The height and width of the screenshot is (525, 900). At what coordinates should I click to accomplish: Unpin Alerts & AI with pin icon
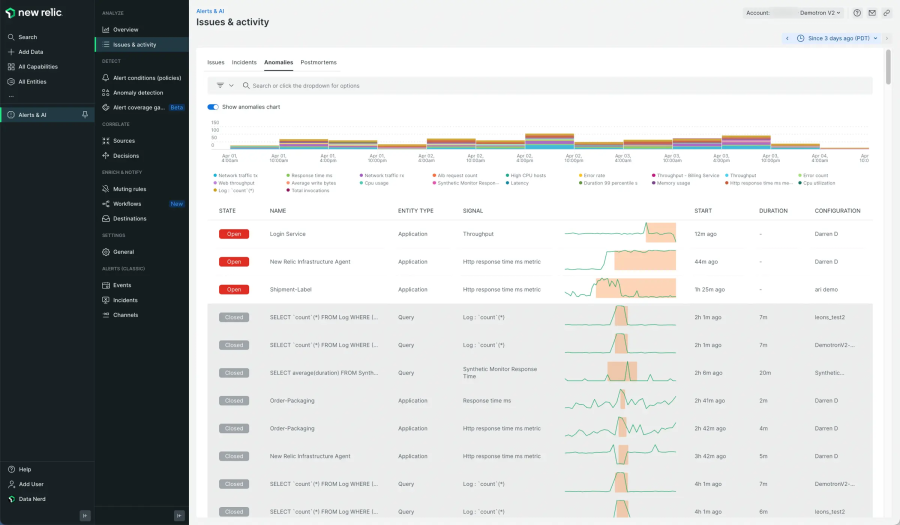(85, 115)
